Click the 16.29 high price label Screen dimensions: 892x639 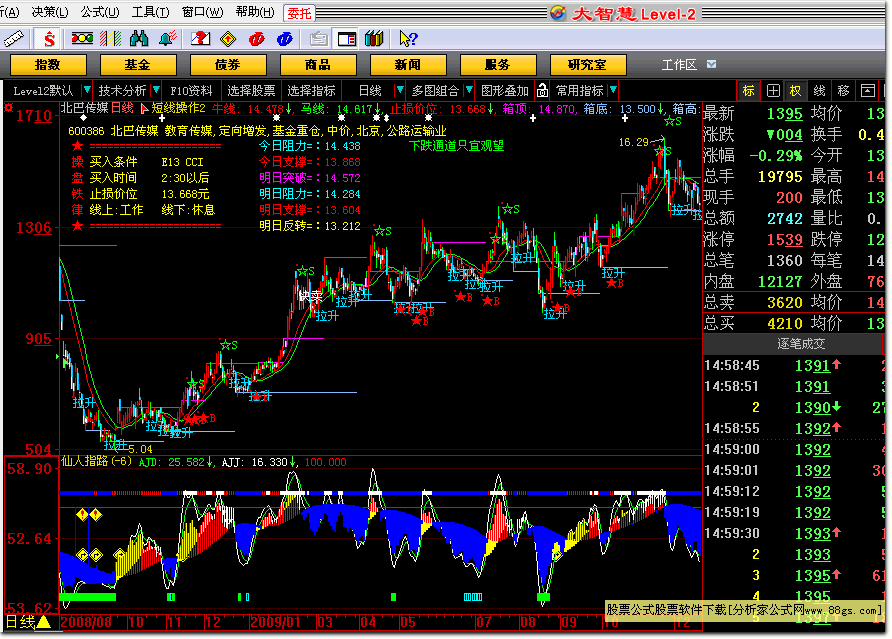(634, 142)
